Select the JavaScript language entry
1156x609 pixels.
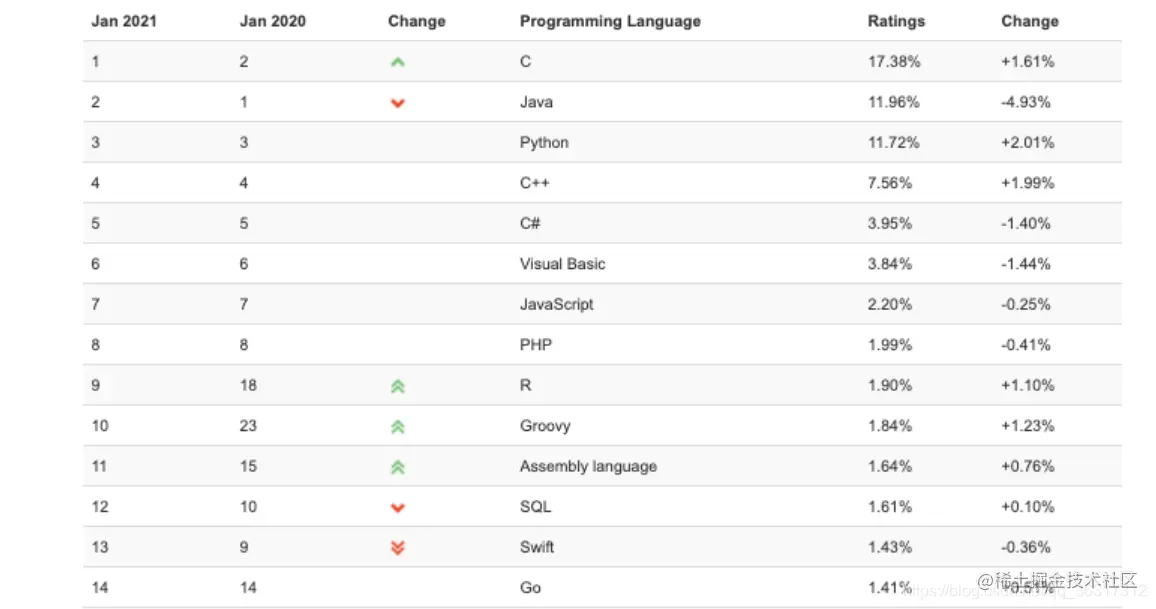click(556, 304)
